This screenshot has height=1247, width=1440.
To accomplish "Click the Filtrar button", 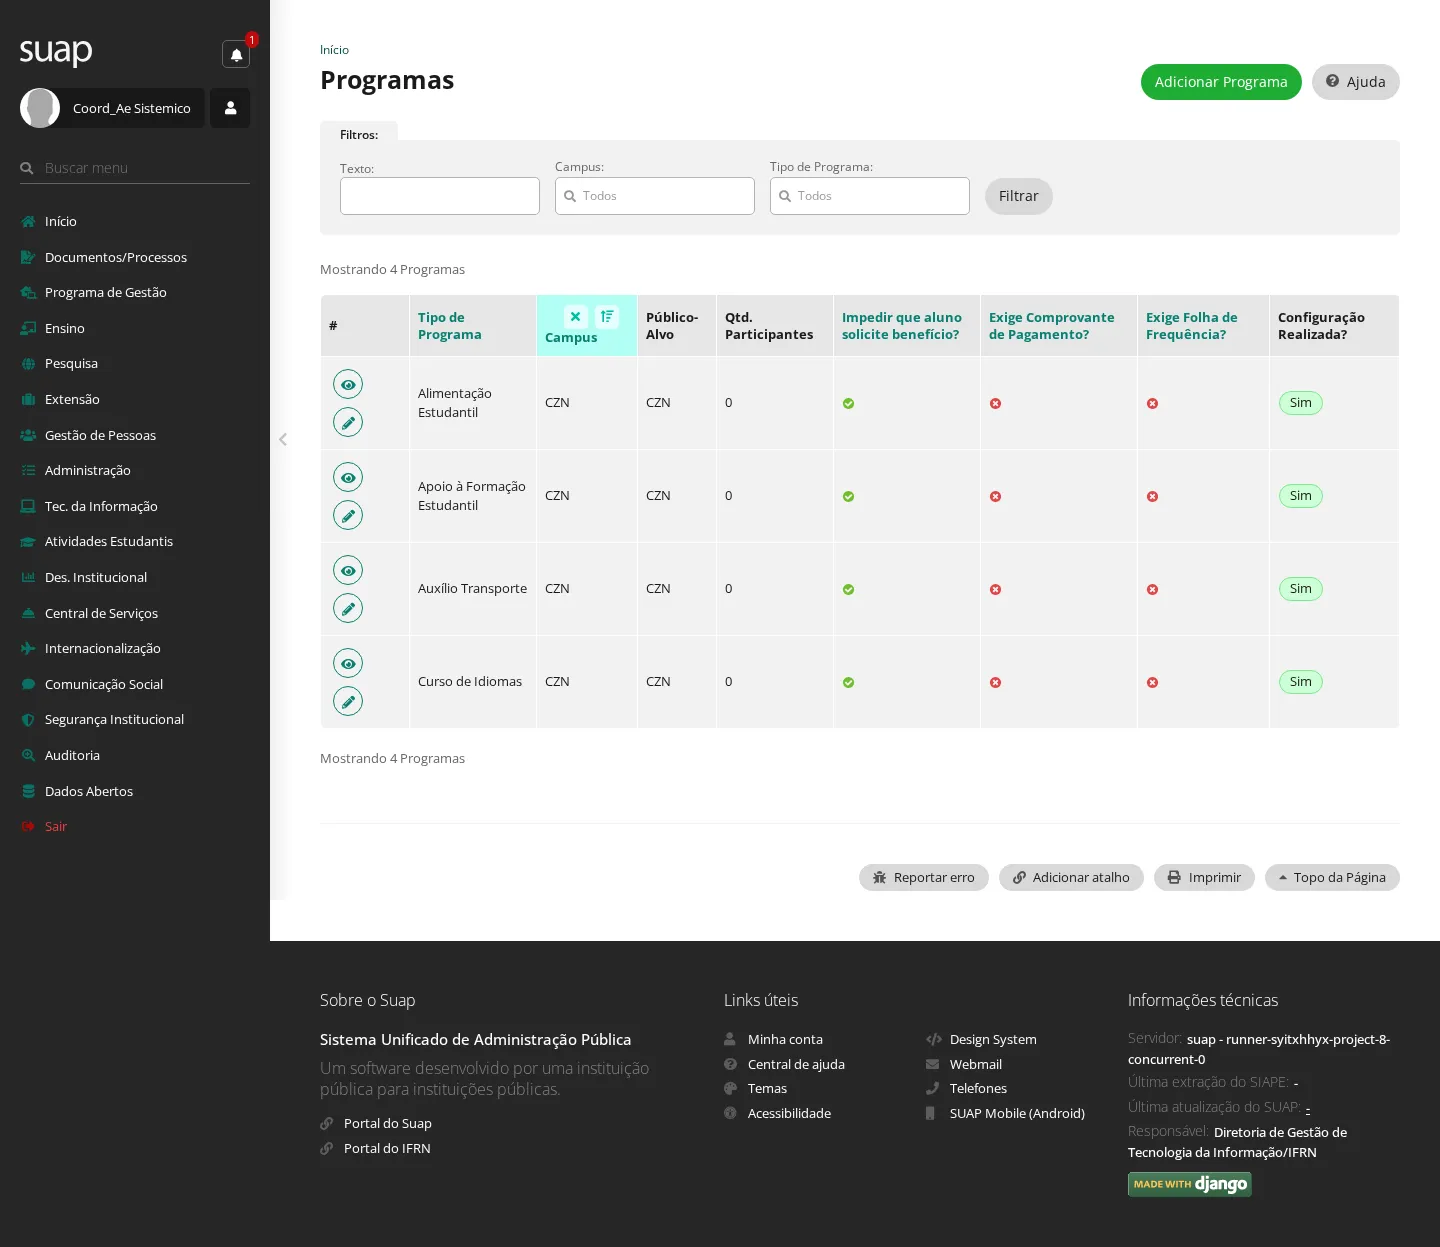I will point(1019,196).
